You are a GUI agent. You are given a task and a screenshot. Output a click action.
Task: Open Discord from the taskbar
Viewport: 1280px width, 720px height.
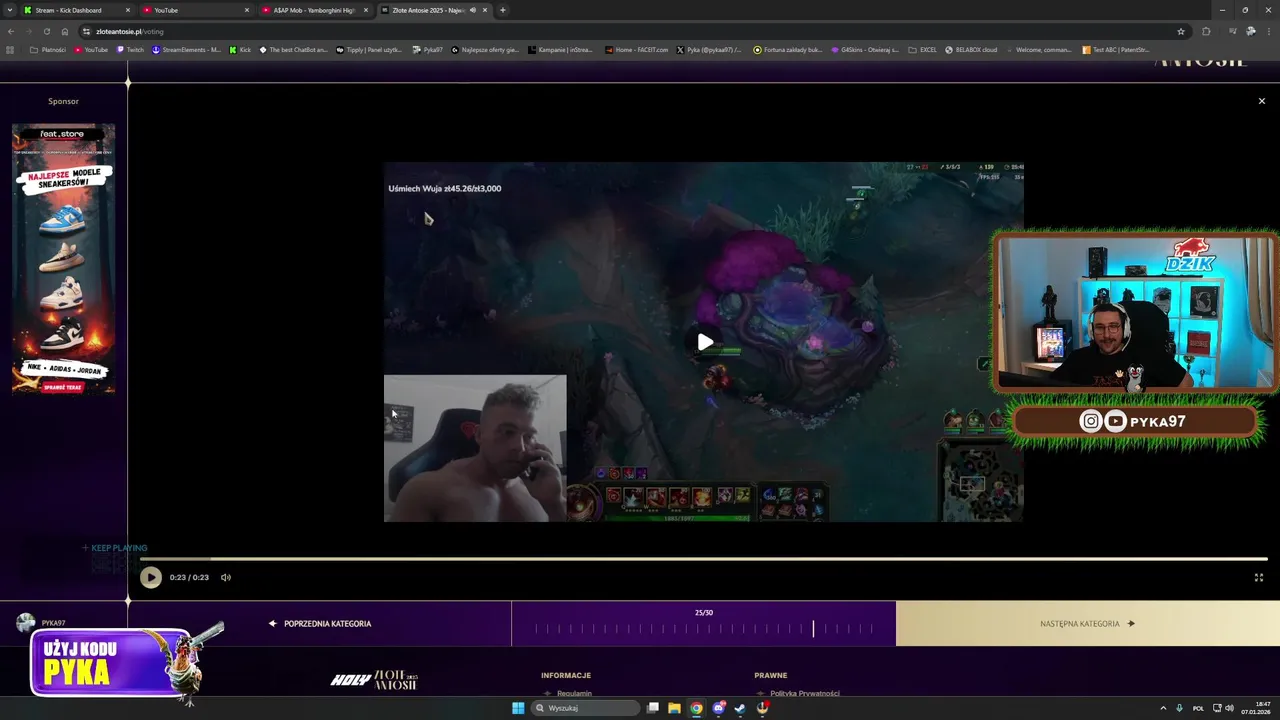tap(718, 708)
